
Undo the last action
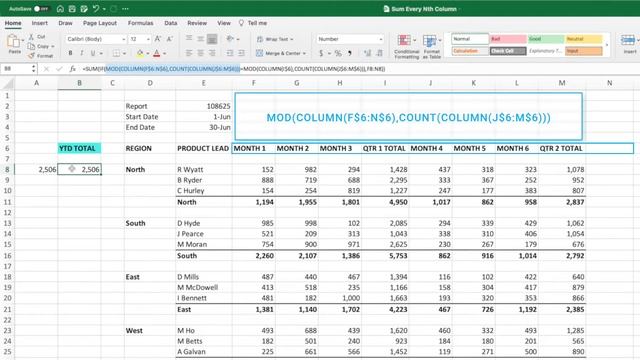coord(96,9)
